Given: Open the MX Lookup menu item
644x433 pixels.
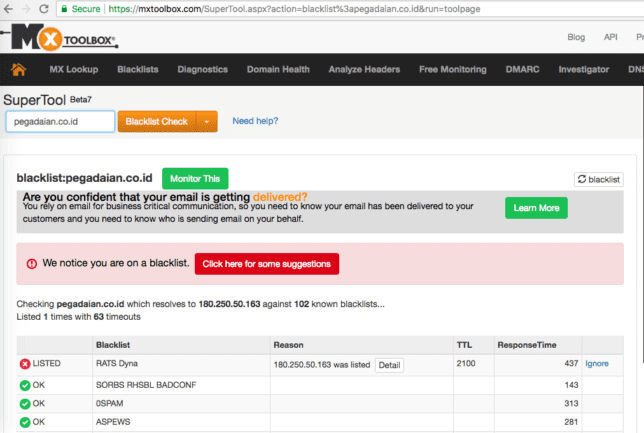Looking at the screenshot, I should 73,69.
